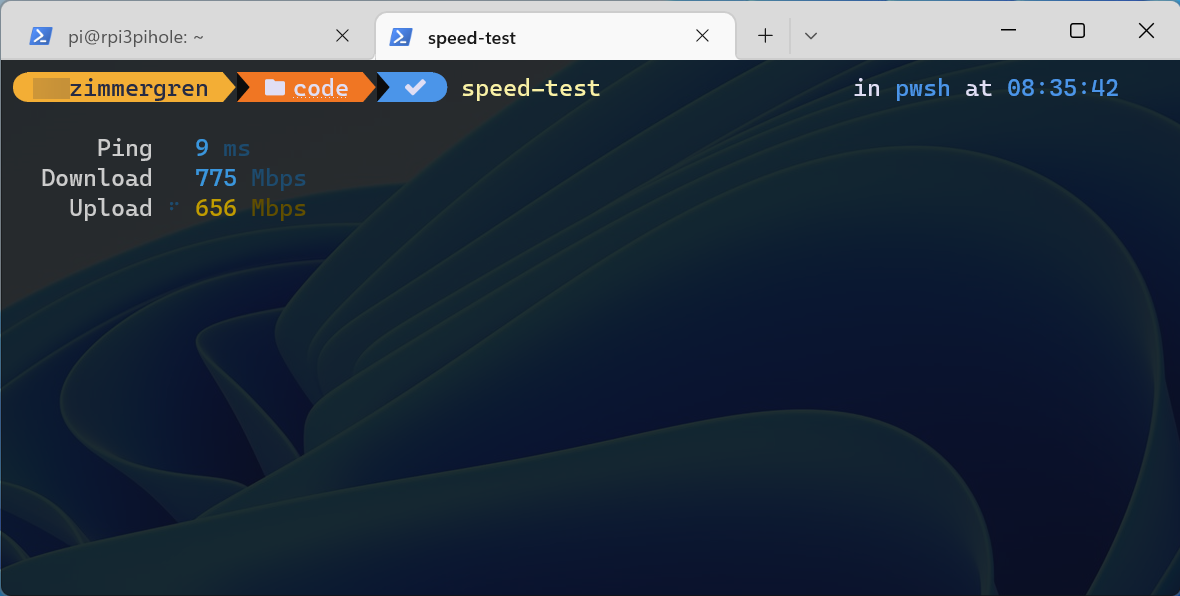Open a new tab with the plus button
This screenshot has height=596, width=1180.
765,36
